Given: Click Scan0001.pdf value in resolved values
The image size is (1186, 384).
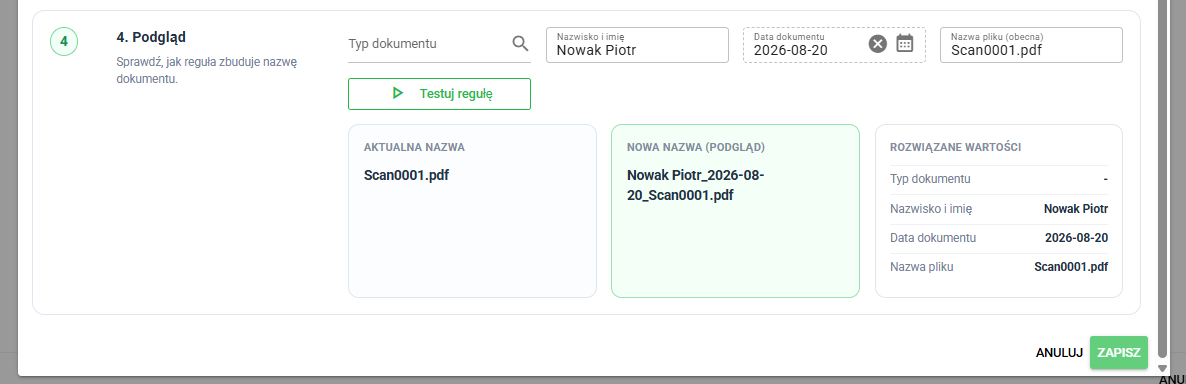Looking at the screenshot, I should coord(1071,267).
